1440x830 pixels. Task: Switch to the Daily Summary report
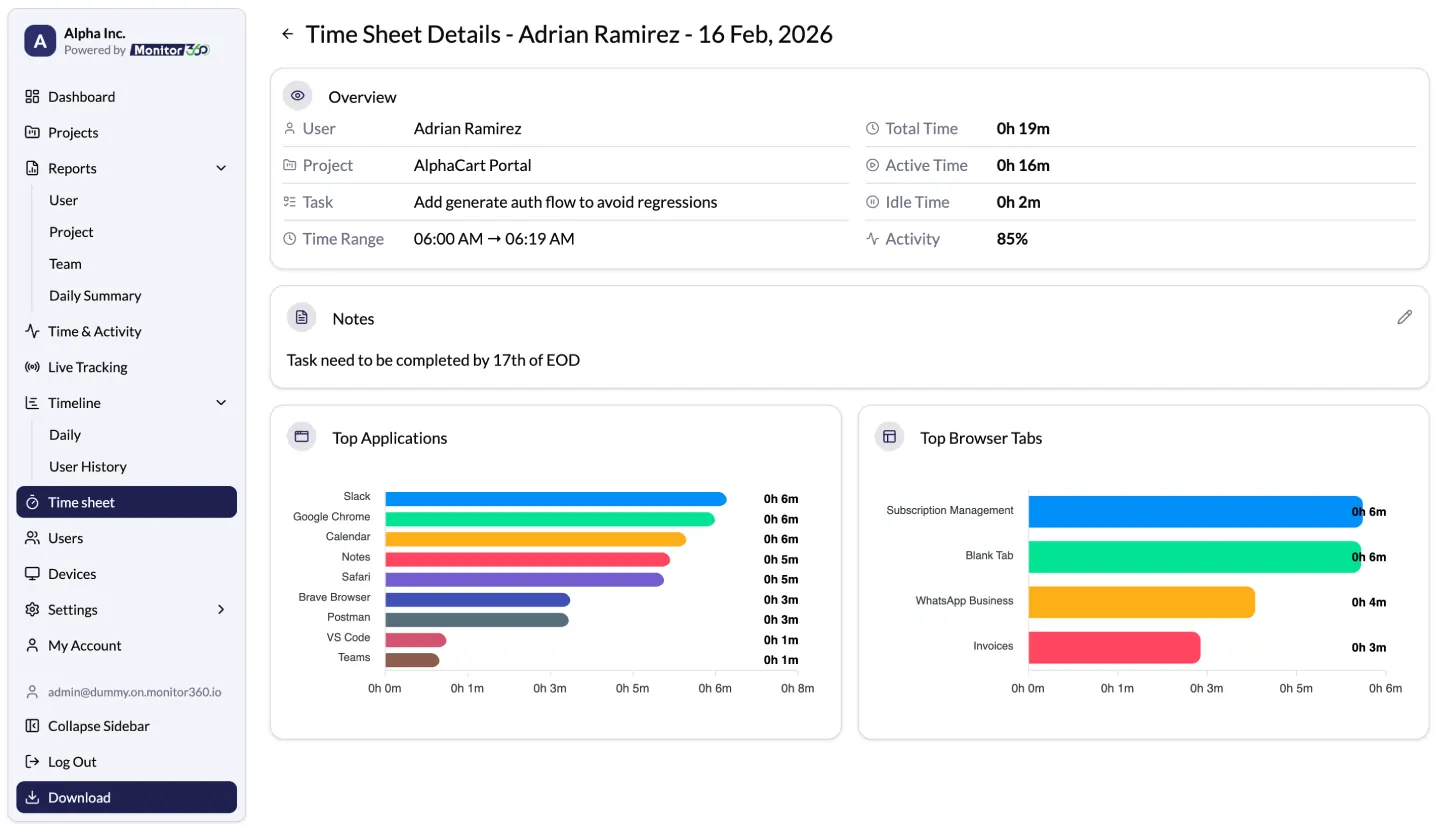coord(94,295)
